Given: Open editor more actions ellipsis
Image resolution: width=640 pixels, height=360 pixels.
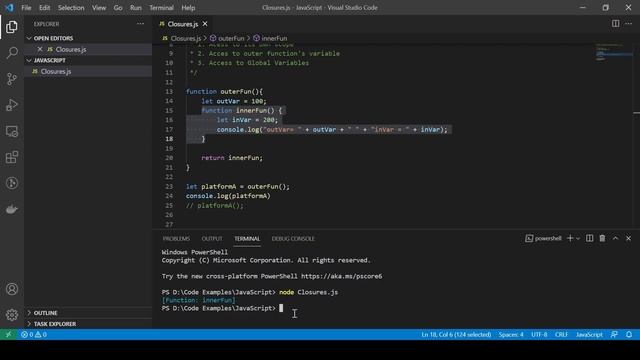Looking at the screenshot, I should coord(629,24).
